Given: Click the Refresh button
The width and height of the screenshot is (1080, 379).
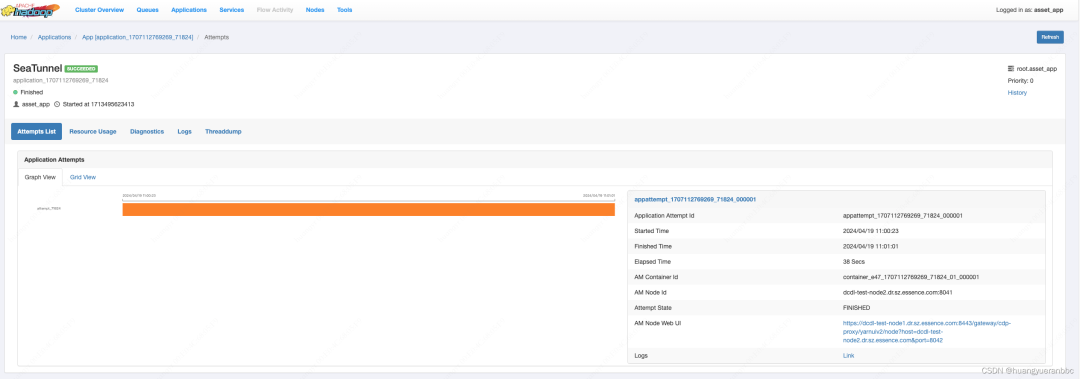Looking at the screenshot, I should coord(1050,37).
